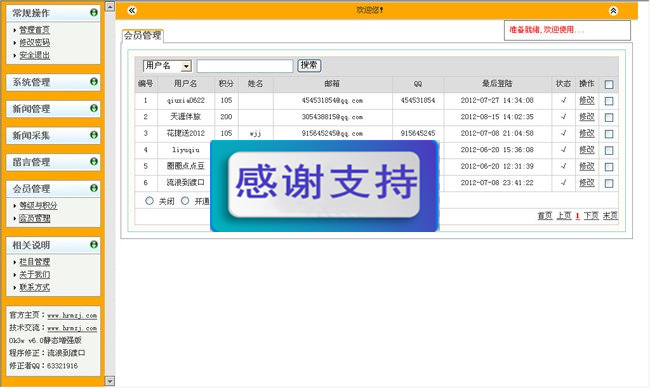The width and height of the screenshot is (650, 388).
Task: Click the 最后登陆 column header
Action: (x=497, y=84)
